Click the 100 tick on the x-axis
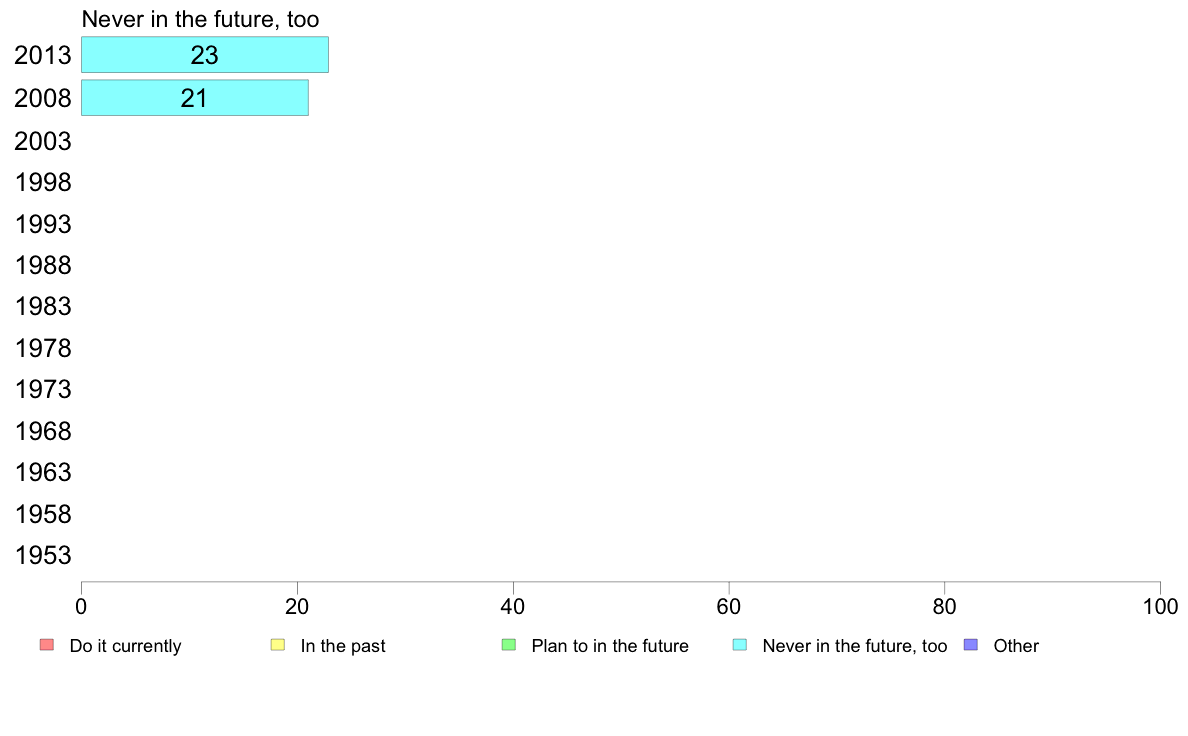This screenshot has height=736, width=1188. [x=1160, y=606]
